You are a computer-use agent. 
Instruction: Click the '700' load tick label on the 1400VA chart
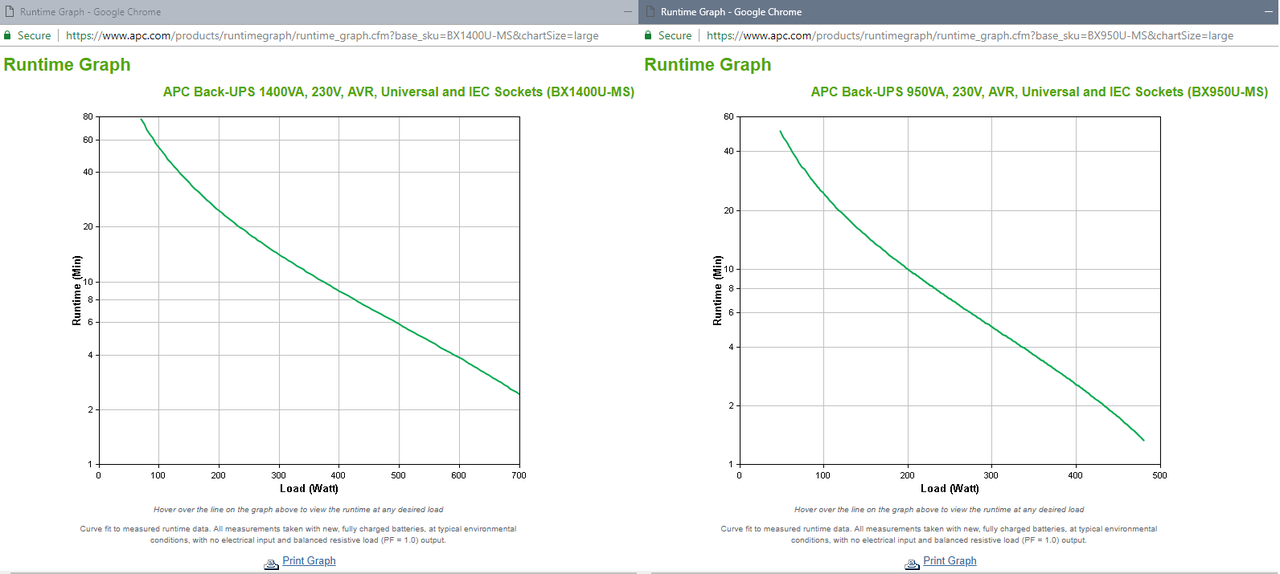coord(519,475)
